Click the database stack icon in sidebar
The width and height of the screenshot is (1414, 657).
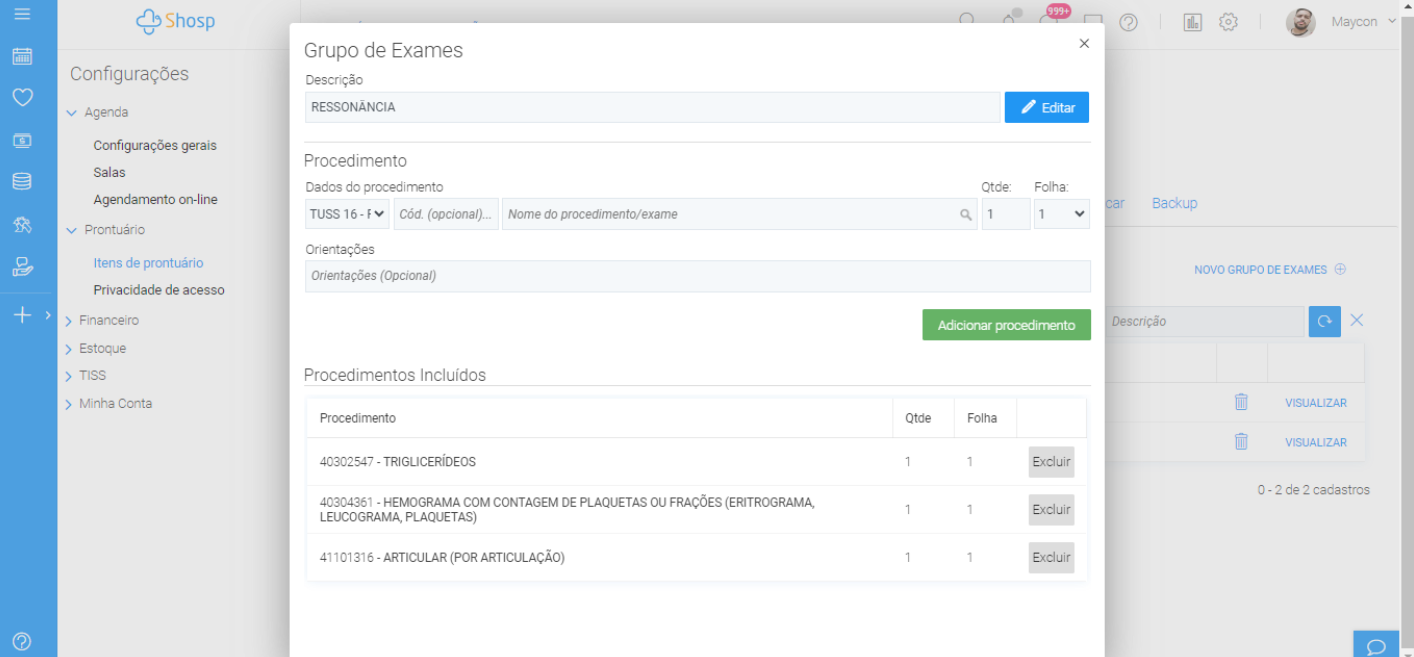pyautogui.click(x=22, y=182)
